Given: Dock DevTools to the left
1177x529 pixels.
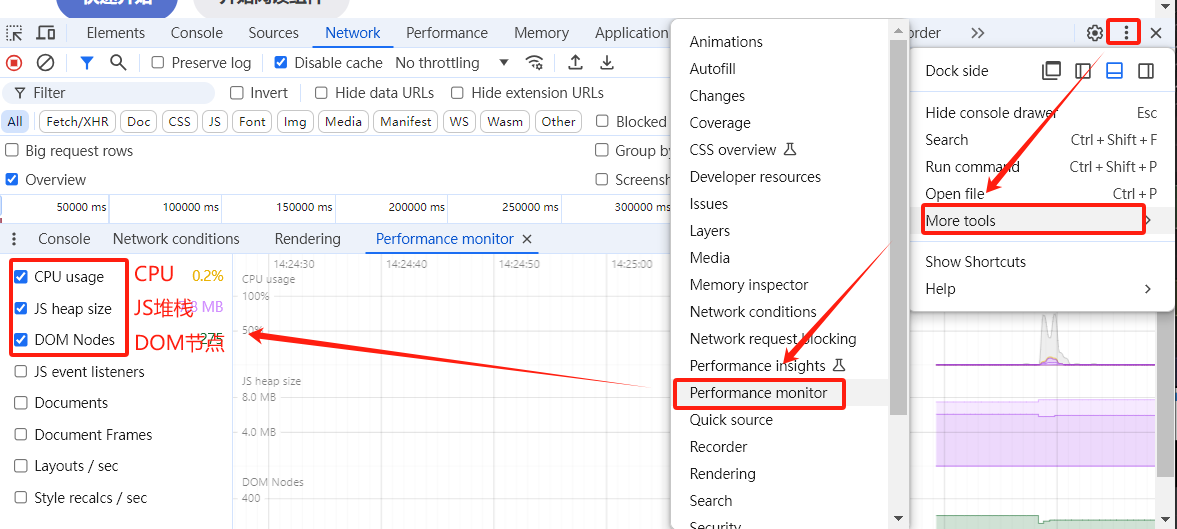Looking at the screenshot, I should [1083, 71].
